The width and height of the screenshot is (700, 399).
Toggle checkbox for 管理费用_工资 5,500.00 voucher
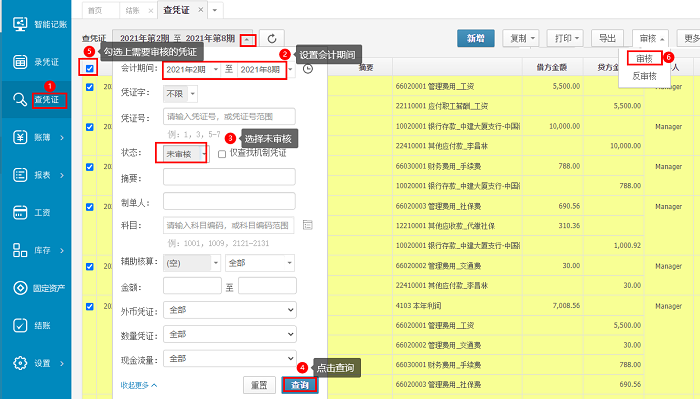tap(90, 87)
